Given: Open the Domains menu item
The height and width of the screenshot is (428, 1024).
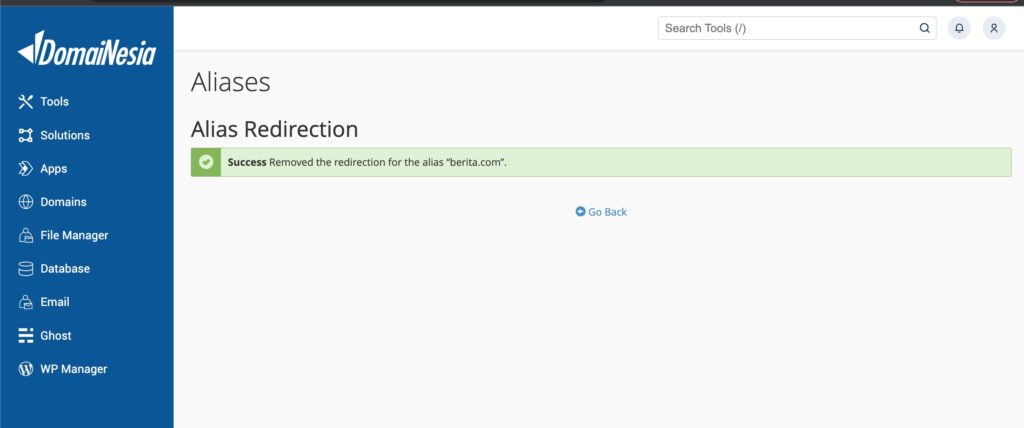Looking at the screenshot, I should click(x=63, y=202).
